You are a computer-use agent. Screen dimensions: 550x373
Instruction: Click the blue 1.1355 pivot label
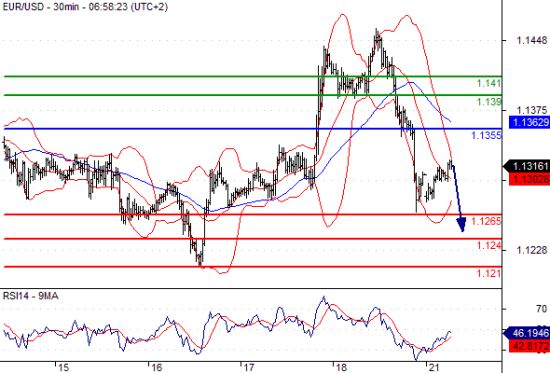pyautogui.click(x=486, y=135)
